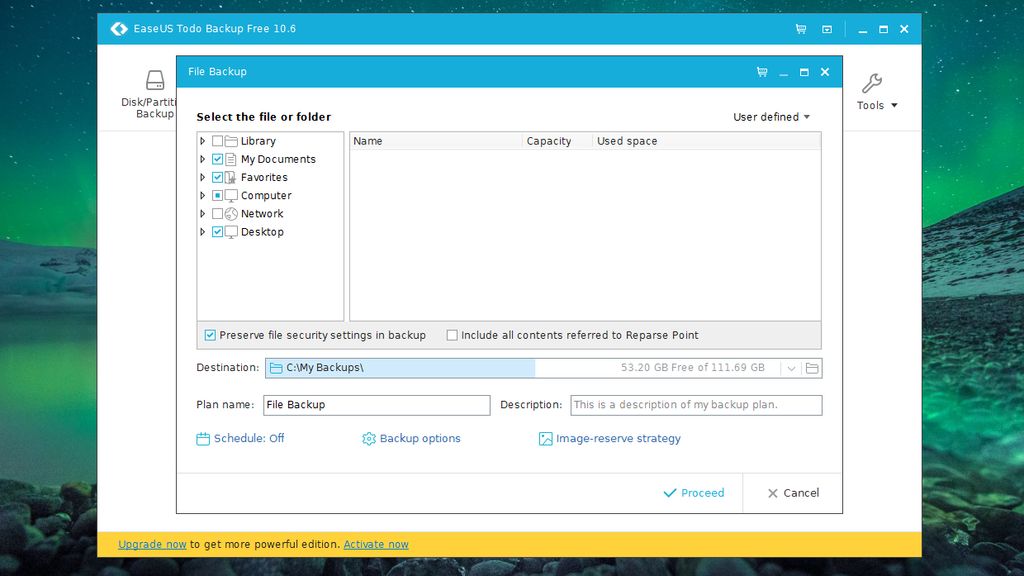The width and height of the screenshot is (1024, 576).
Task: Click the shopping cart icon in title bar
Action: pyautogui.click(x=800, y=29)
